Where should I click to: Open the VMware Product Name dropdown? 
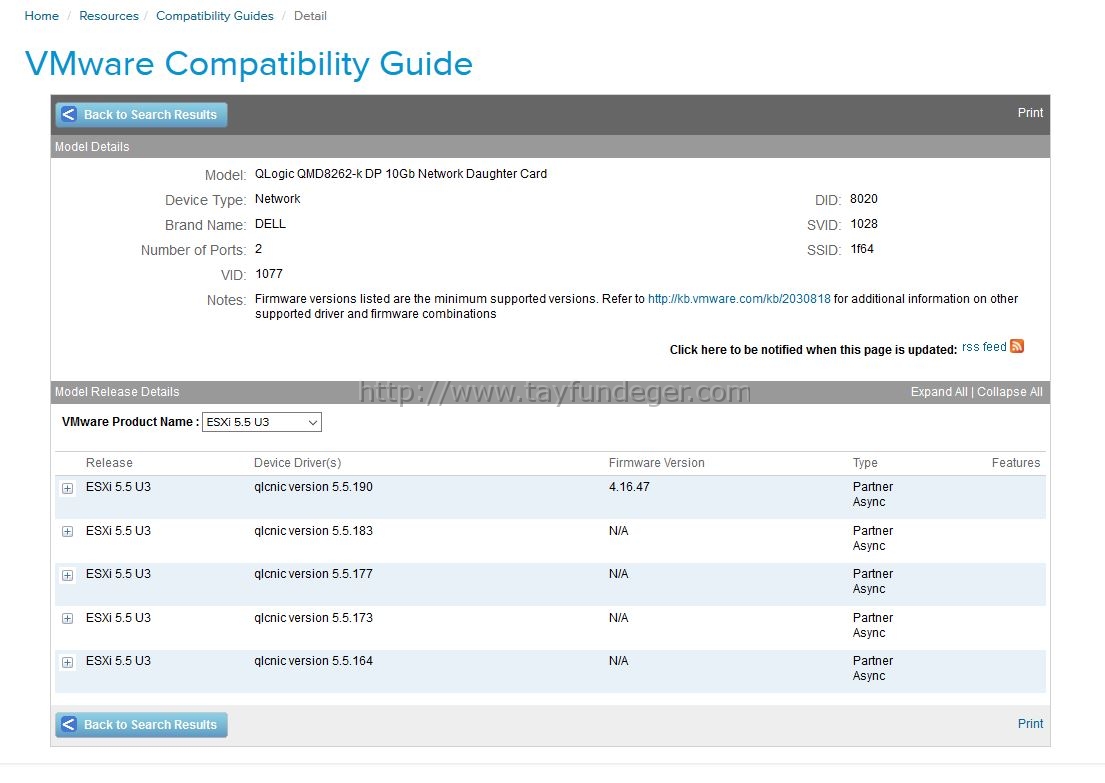[x=261, y=422]
